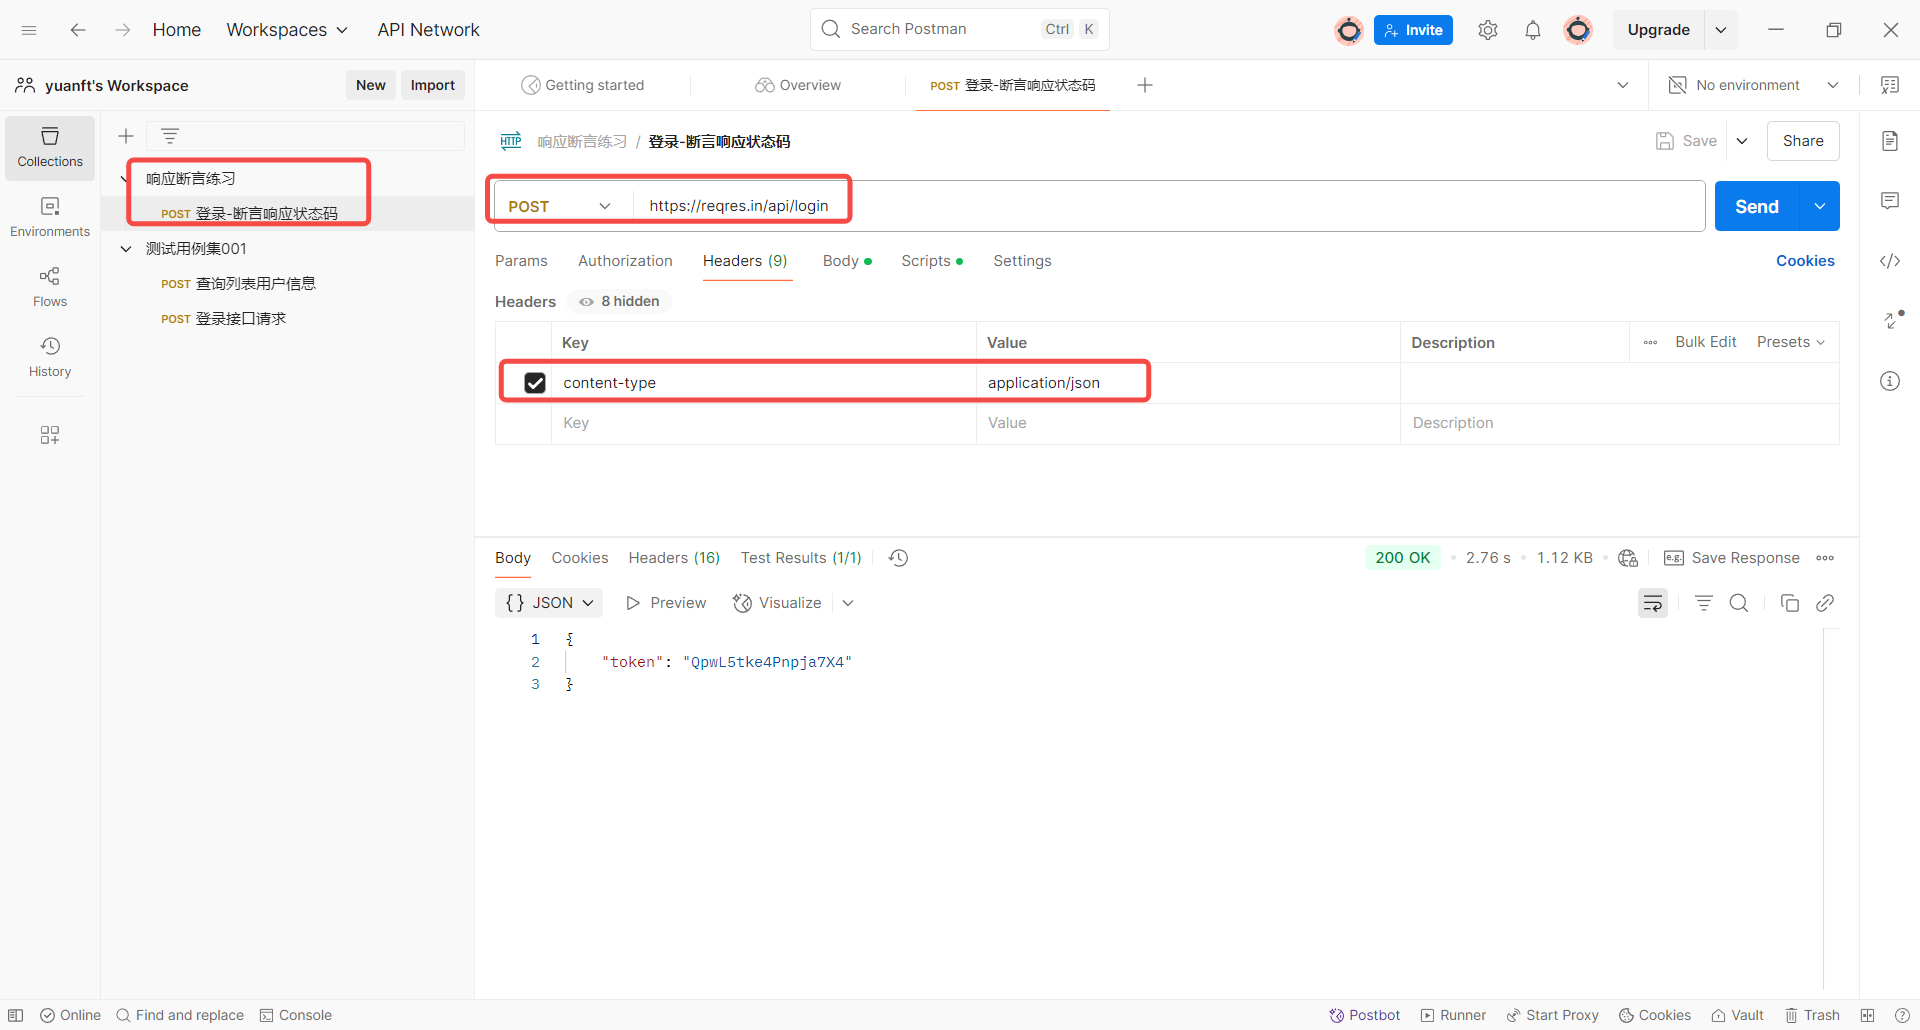Toggle sidebar layout icon in status bar
This screenshot has height=1030, width=1920.
[x=16, y=1015]
